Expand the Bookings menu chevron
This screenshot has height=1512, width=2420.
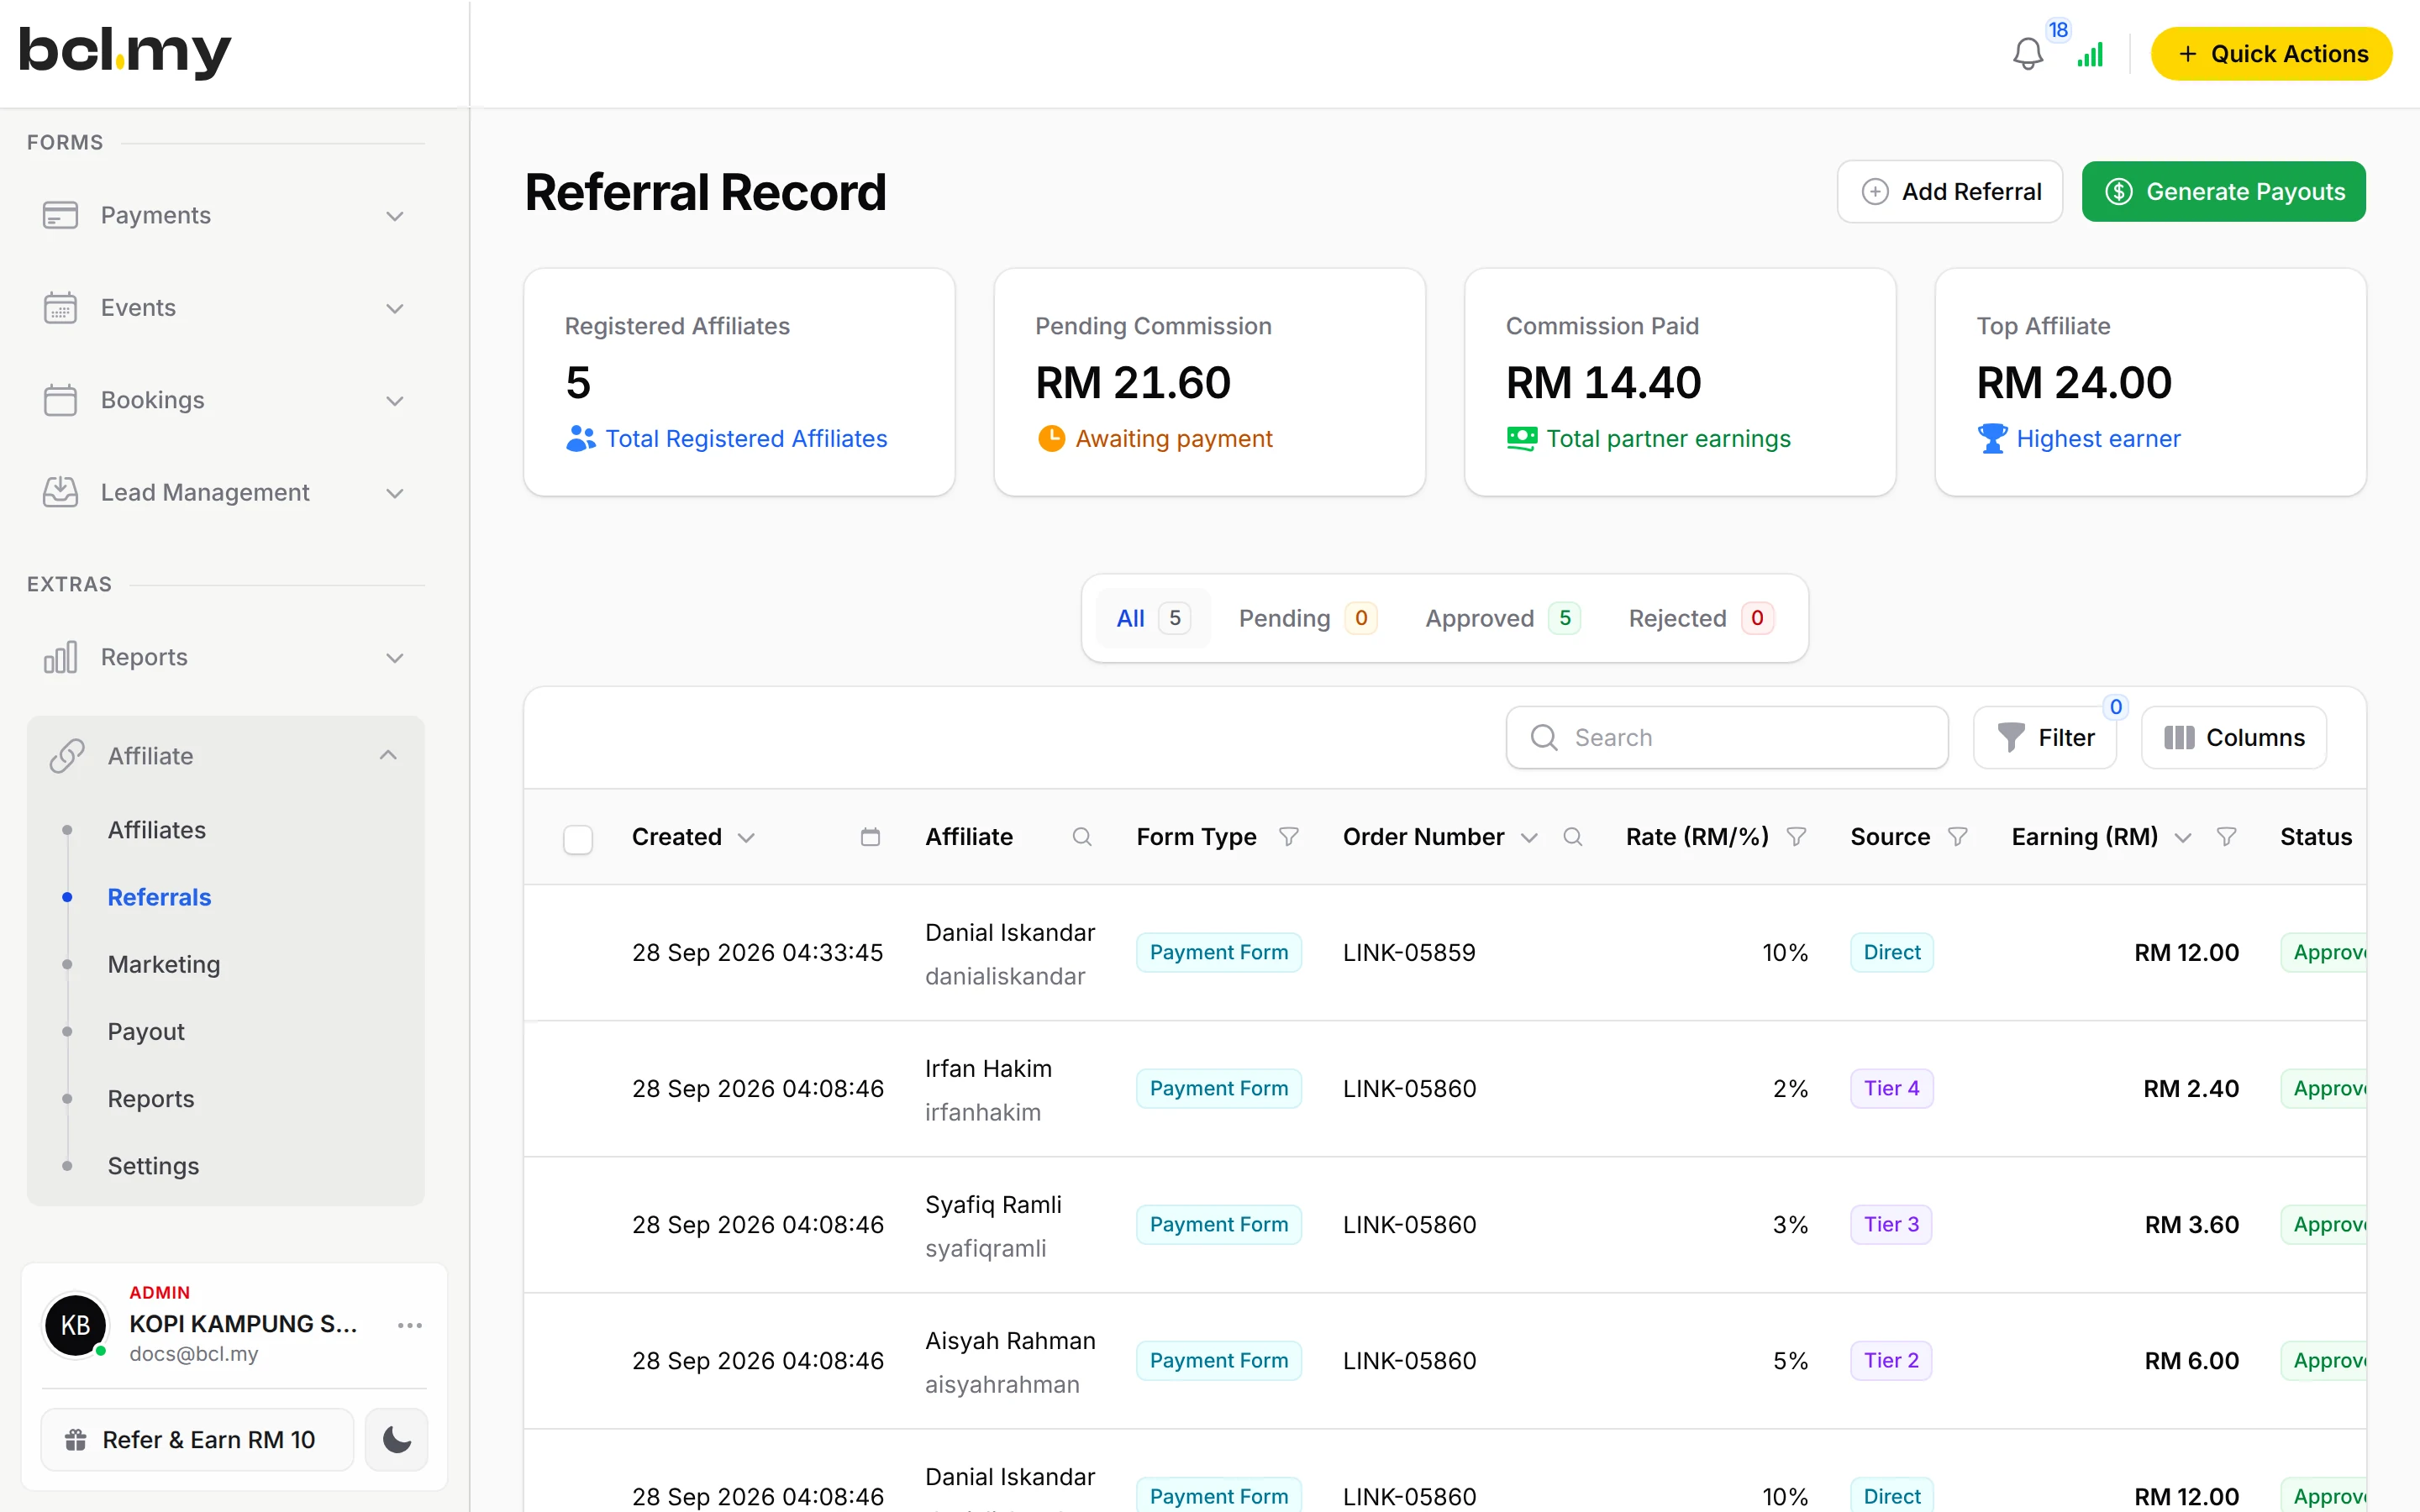click(x=395, y=401)
